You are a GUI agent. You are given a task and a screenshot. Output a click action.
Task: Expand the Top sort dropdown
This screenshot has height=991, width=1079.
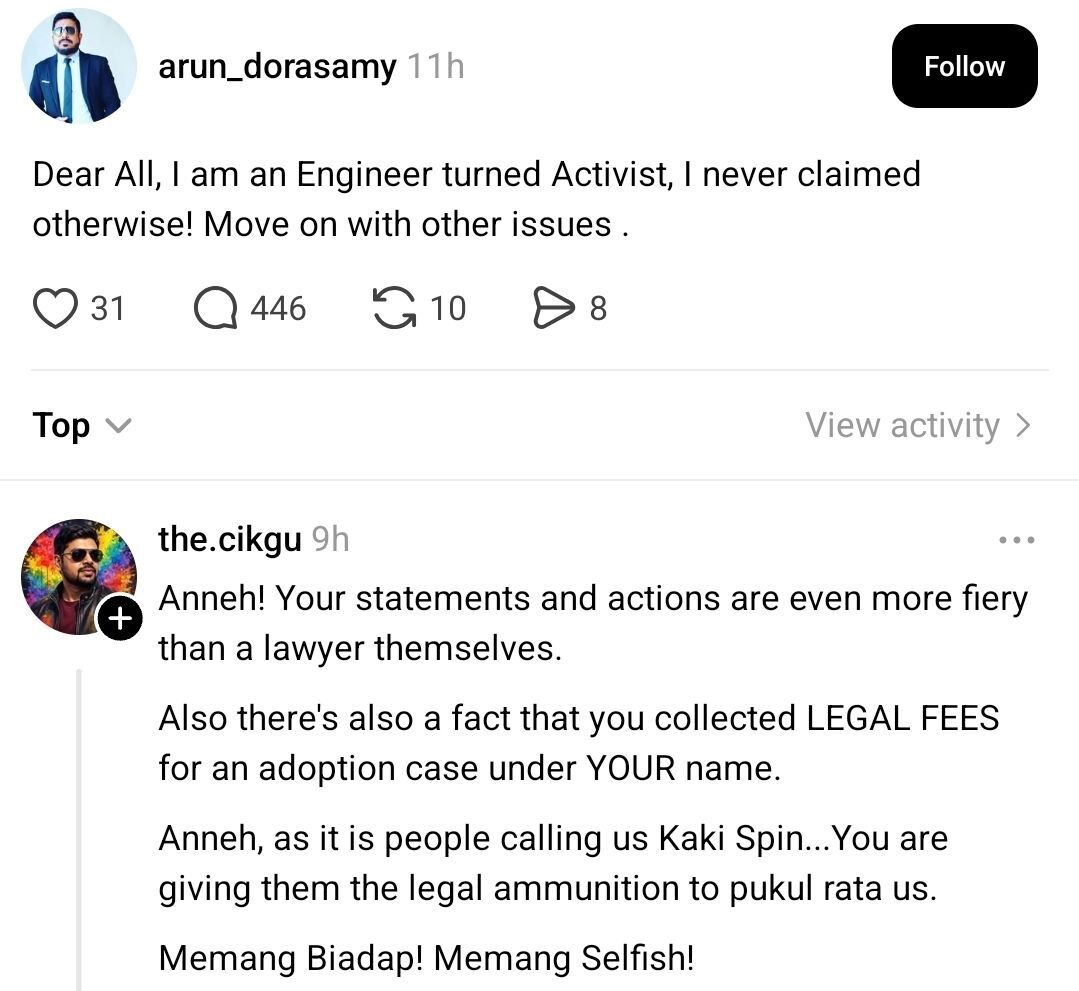point(81,426)
